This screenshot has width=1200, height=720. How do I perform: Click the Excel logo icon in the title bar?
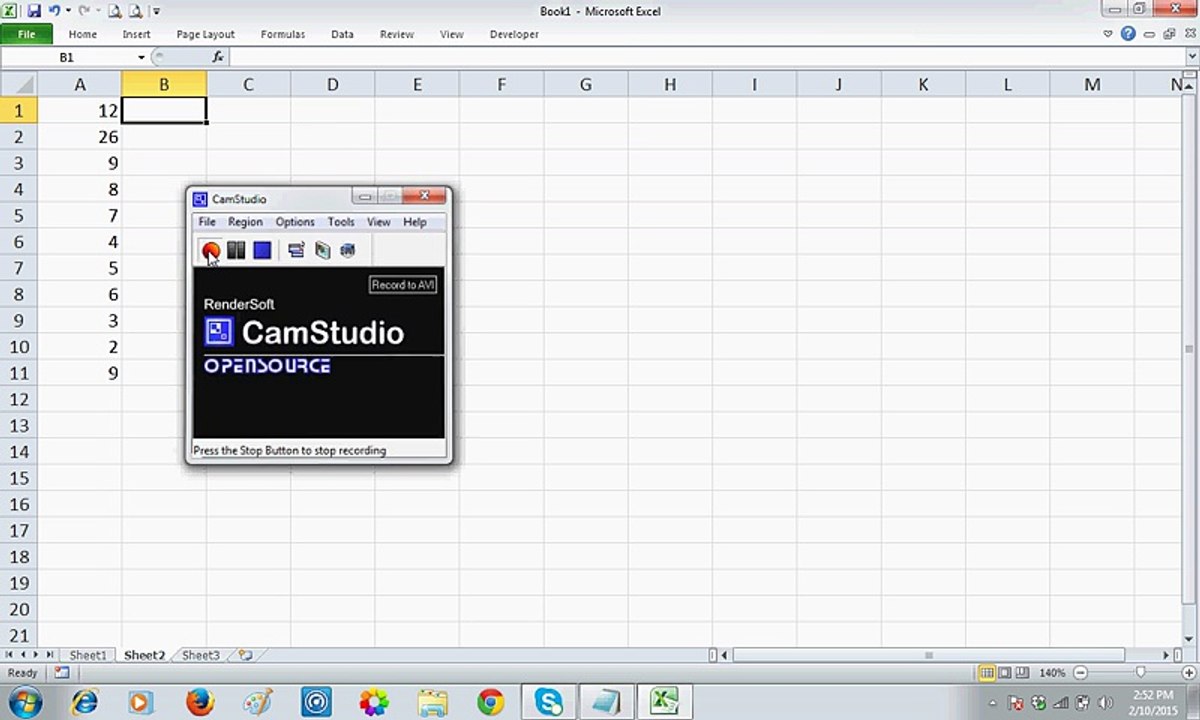coord(9,11)
